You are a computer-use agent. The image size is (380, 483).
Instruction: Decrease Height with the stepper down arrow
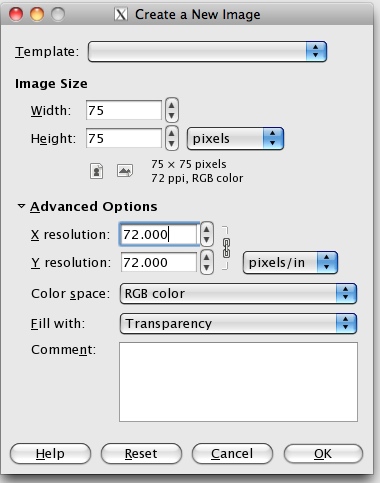[x=172, y=144]
